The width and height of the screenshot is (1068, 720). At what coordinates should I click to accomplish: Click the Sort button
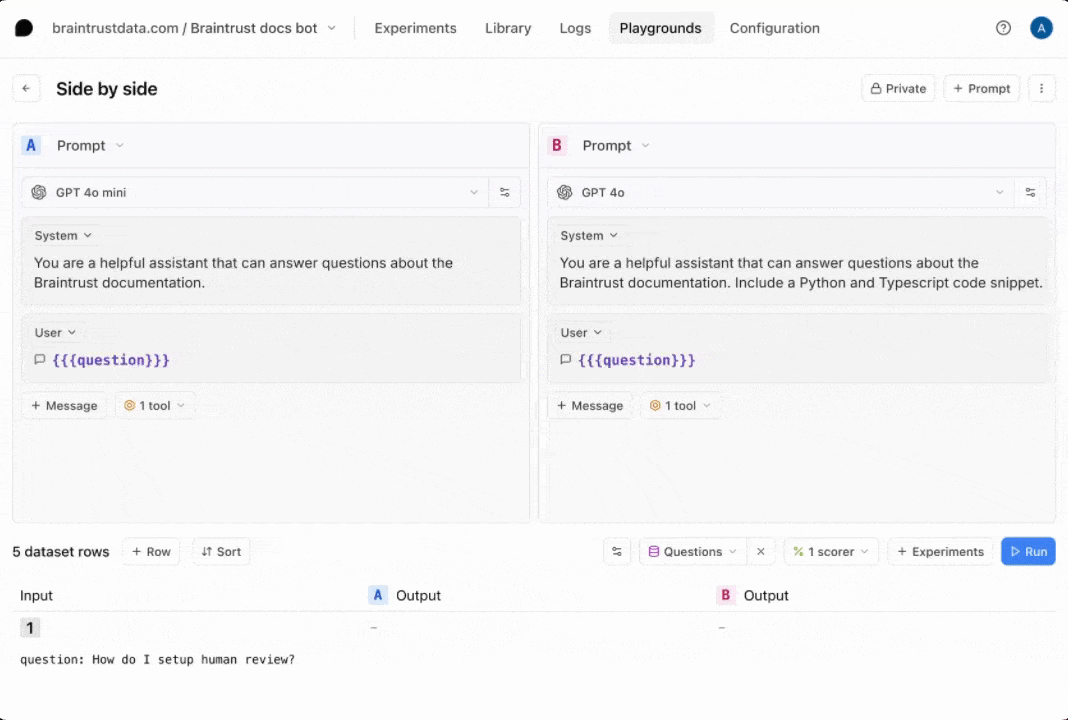tap(221, 552)
